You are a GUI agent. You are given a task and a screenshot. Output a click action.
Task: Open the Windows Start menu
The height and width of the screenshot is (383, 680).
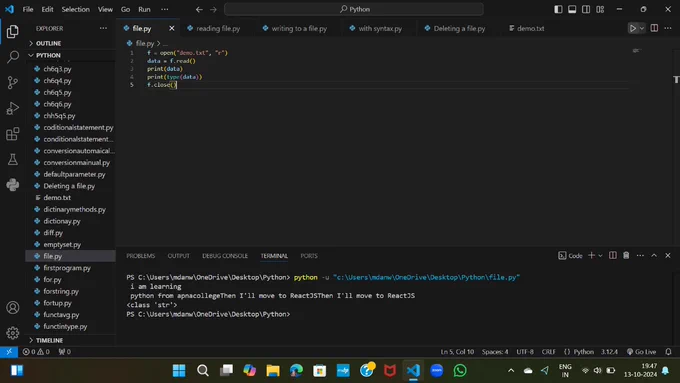coord(179,370)
